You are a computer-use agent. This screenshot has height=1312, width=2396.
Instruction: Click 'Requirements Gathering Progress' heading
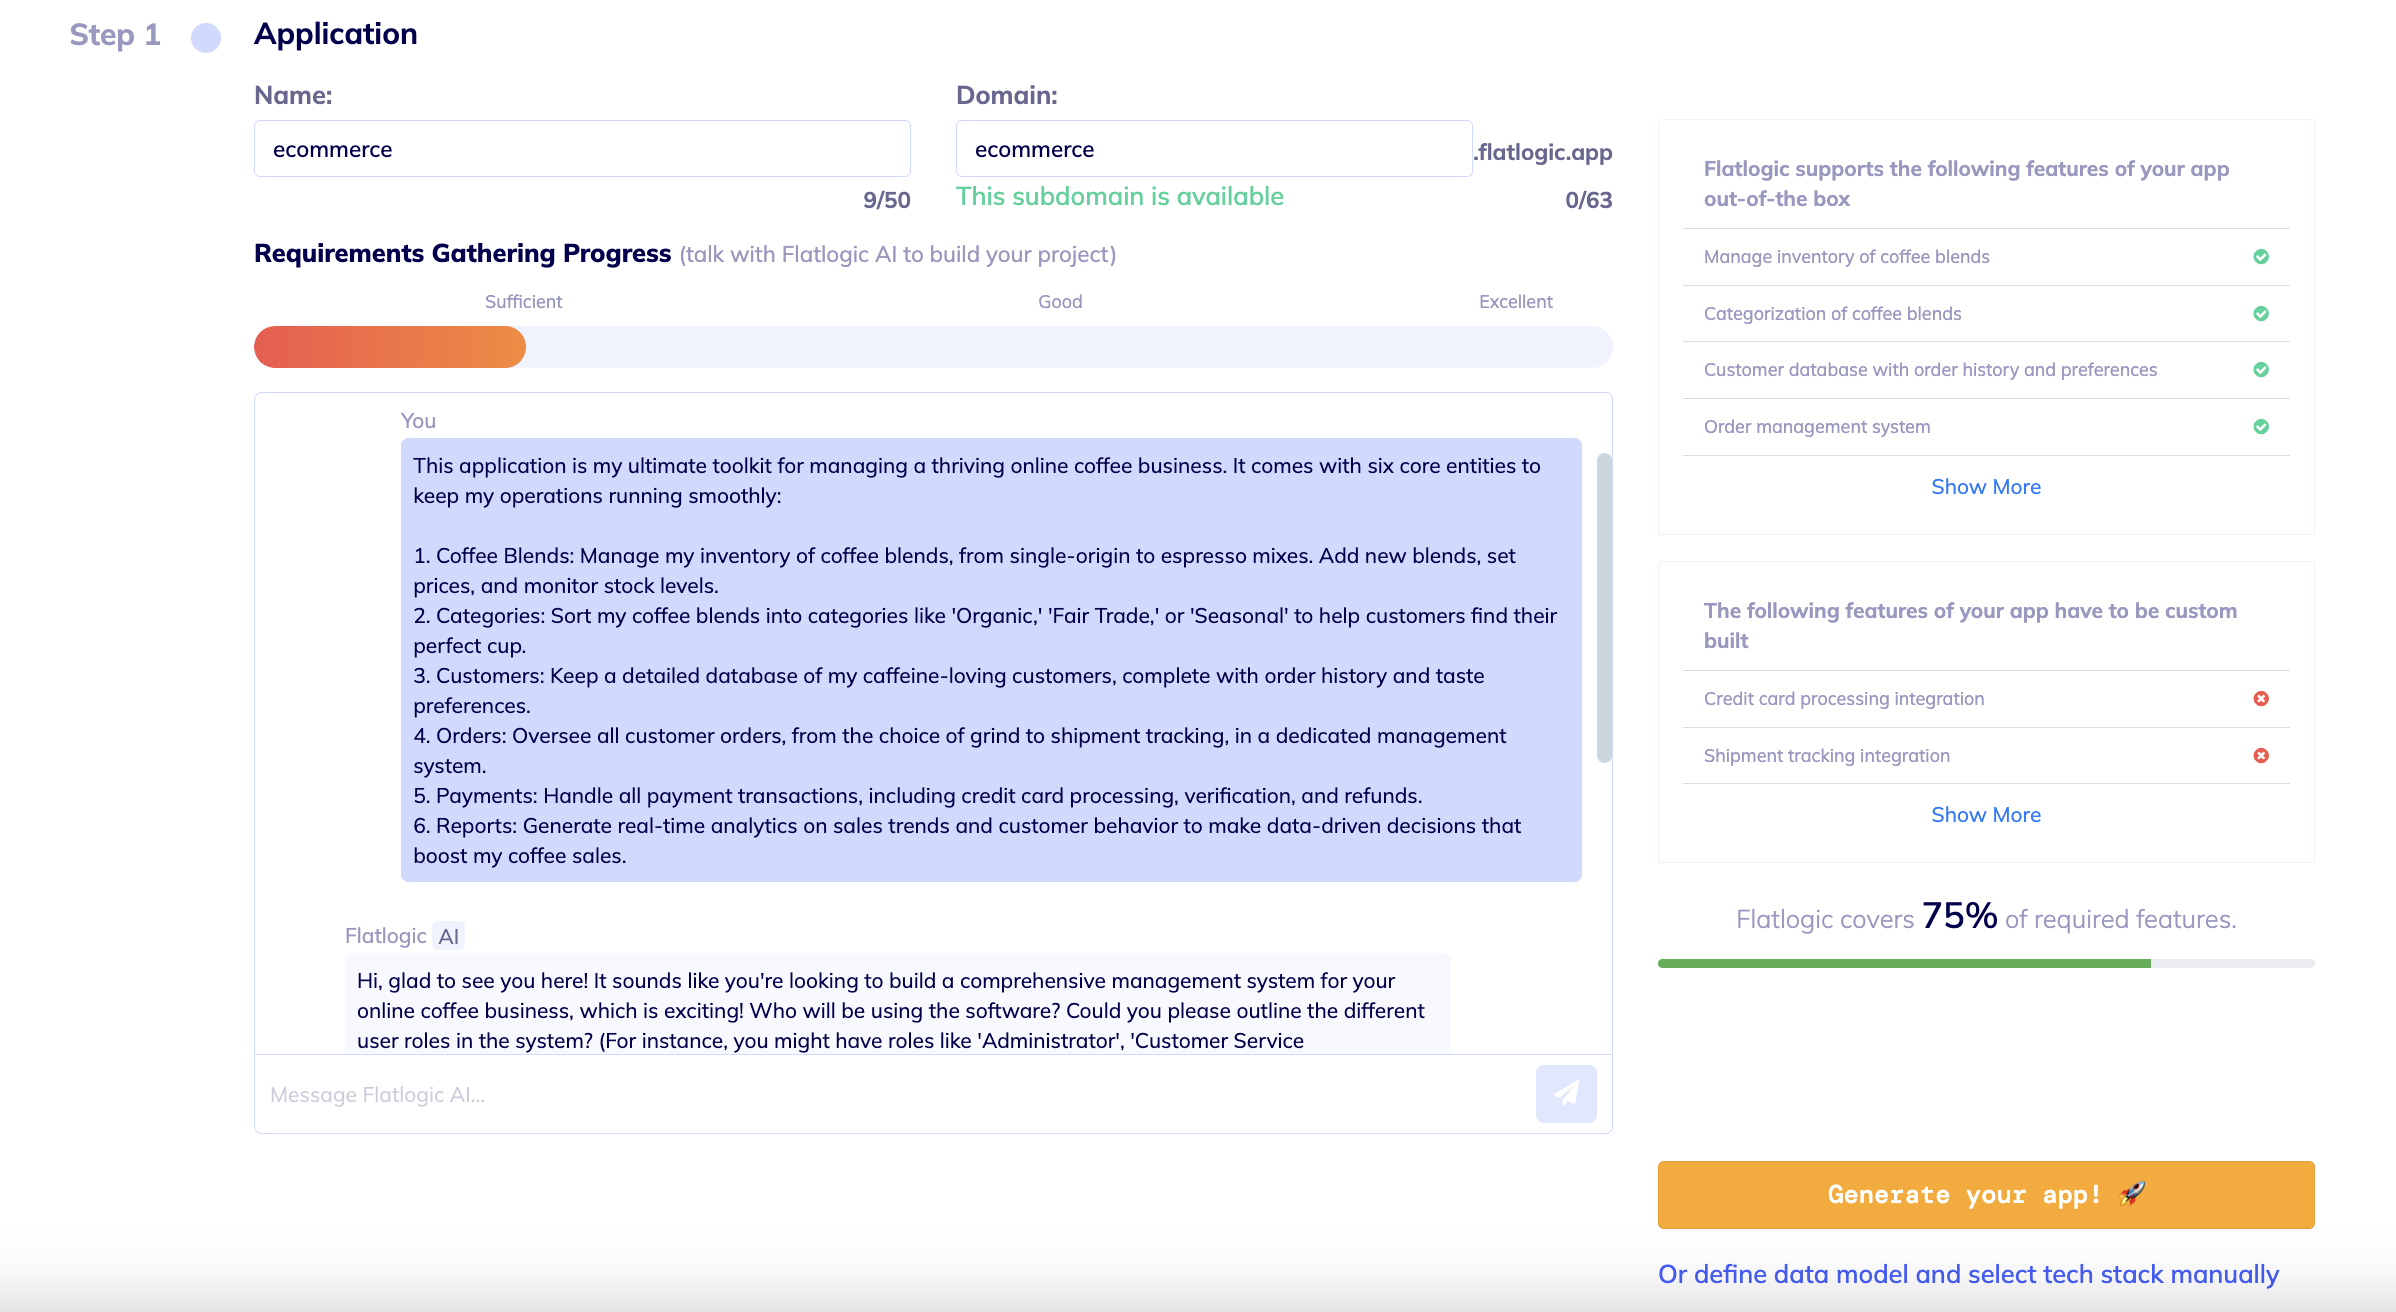[462, 254]
